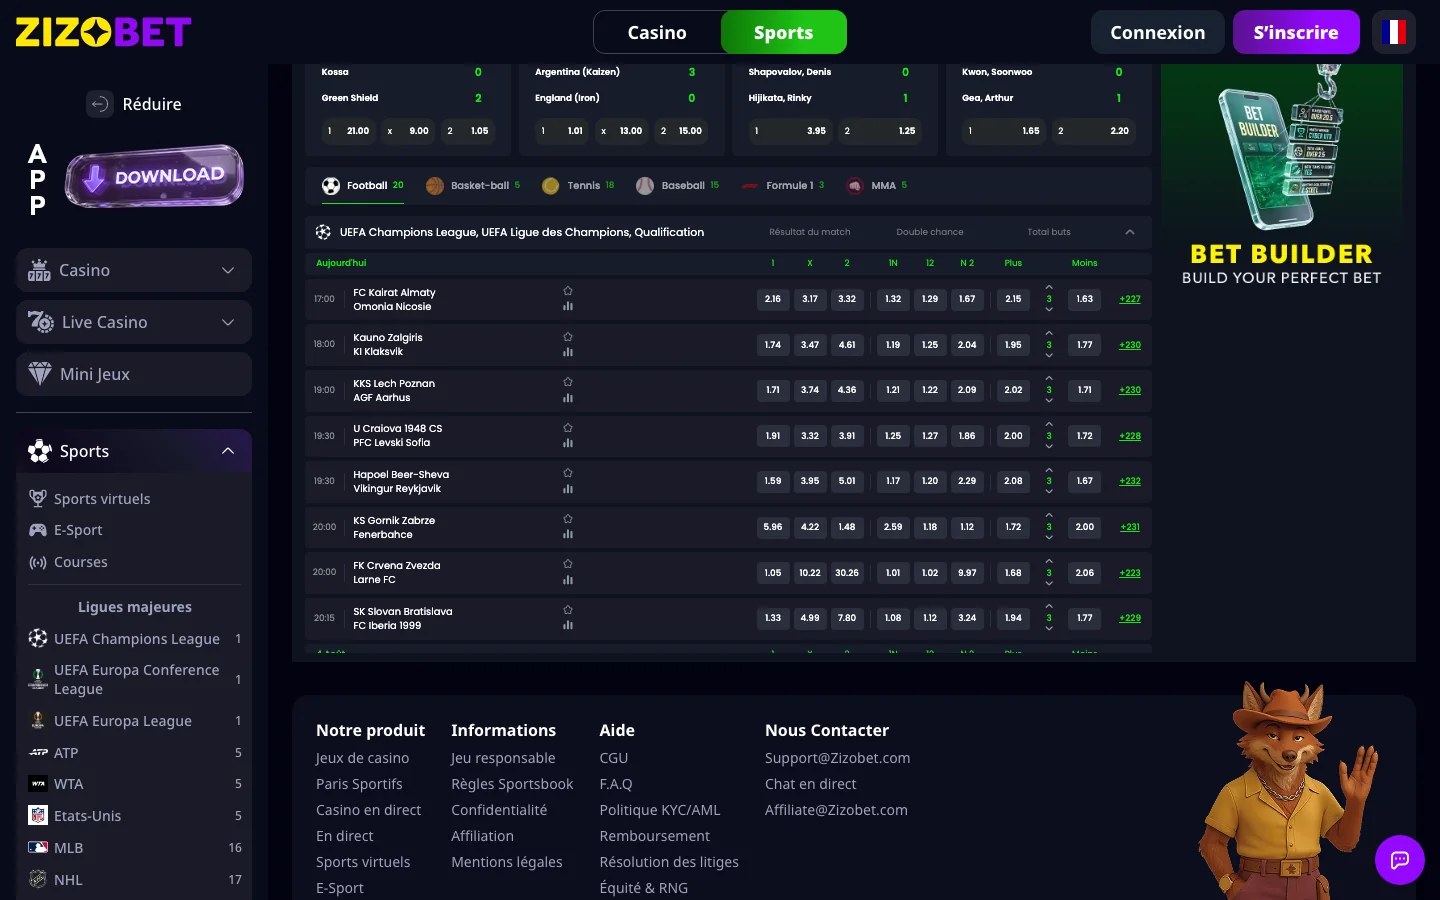Screen dimensions: 1440x900
Task: Increase total goals line for Kairat Almaty match
Action: coord(1049,288)
